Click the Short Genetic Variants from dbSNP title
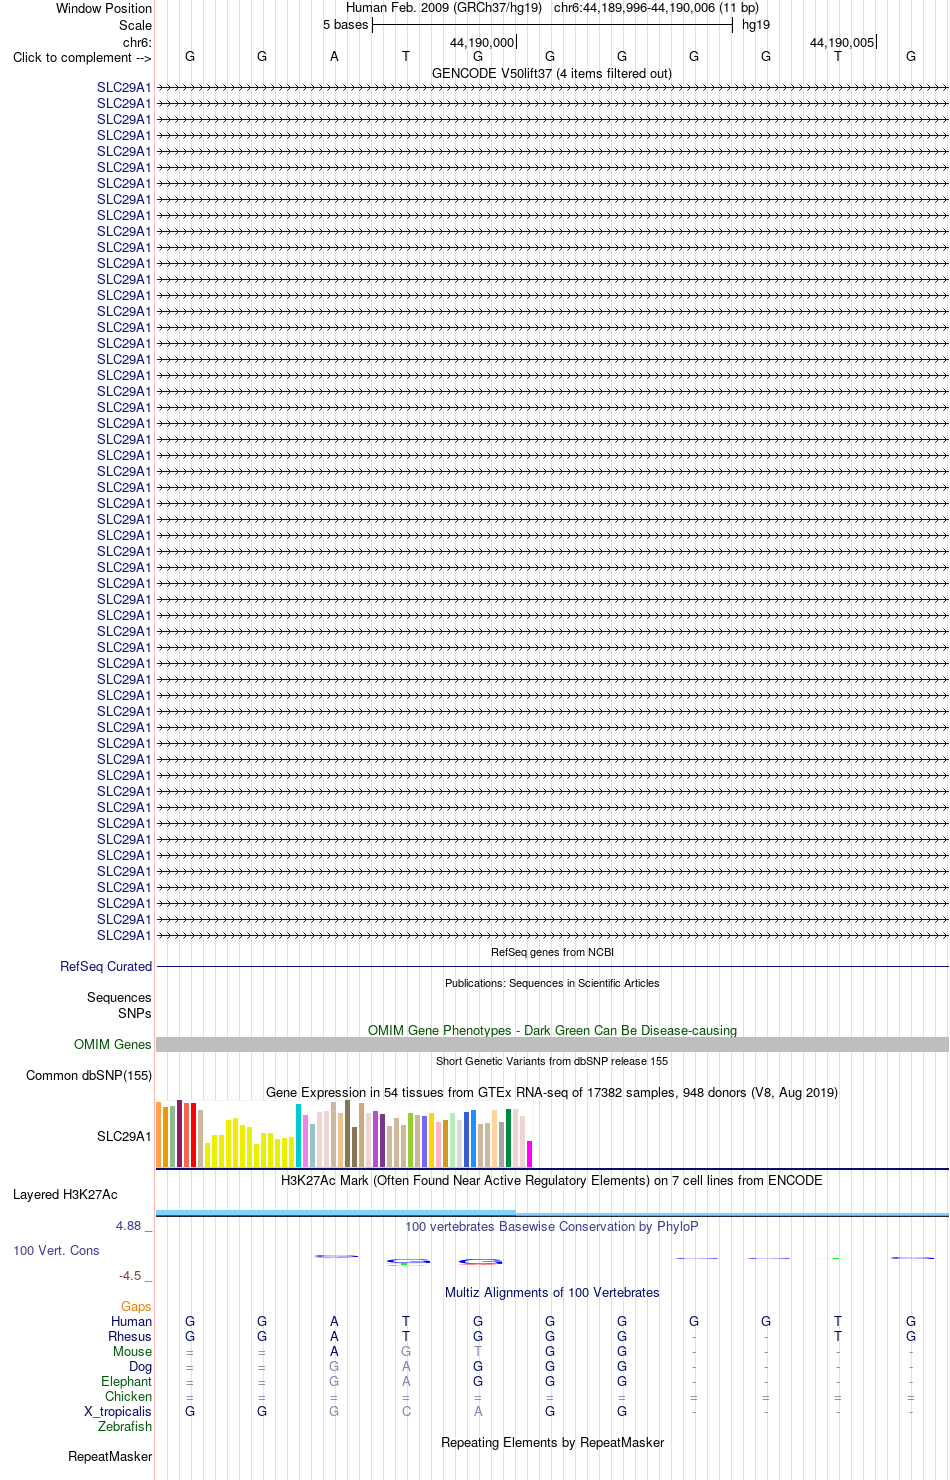The width and height of the screenshot is (950, 1480). pyautogui.click(x=552, y=1062)
